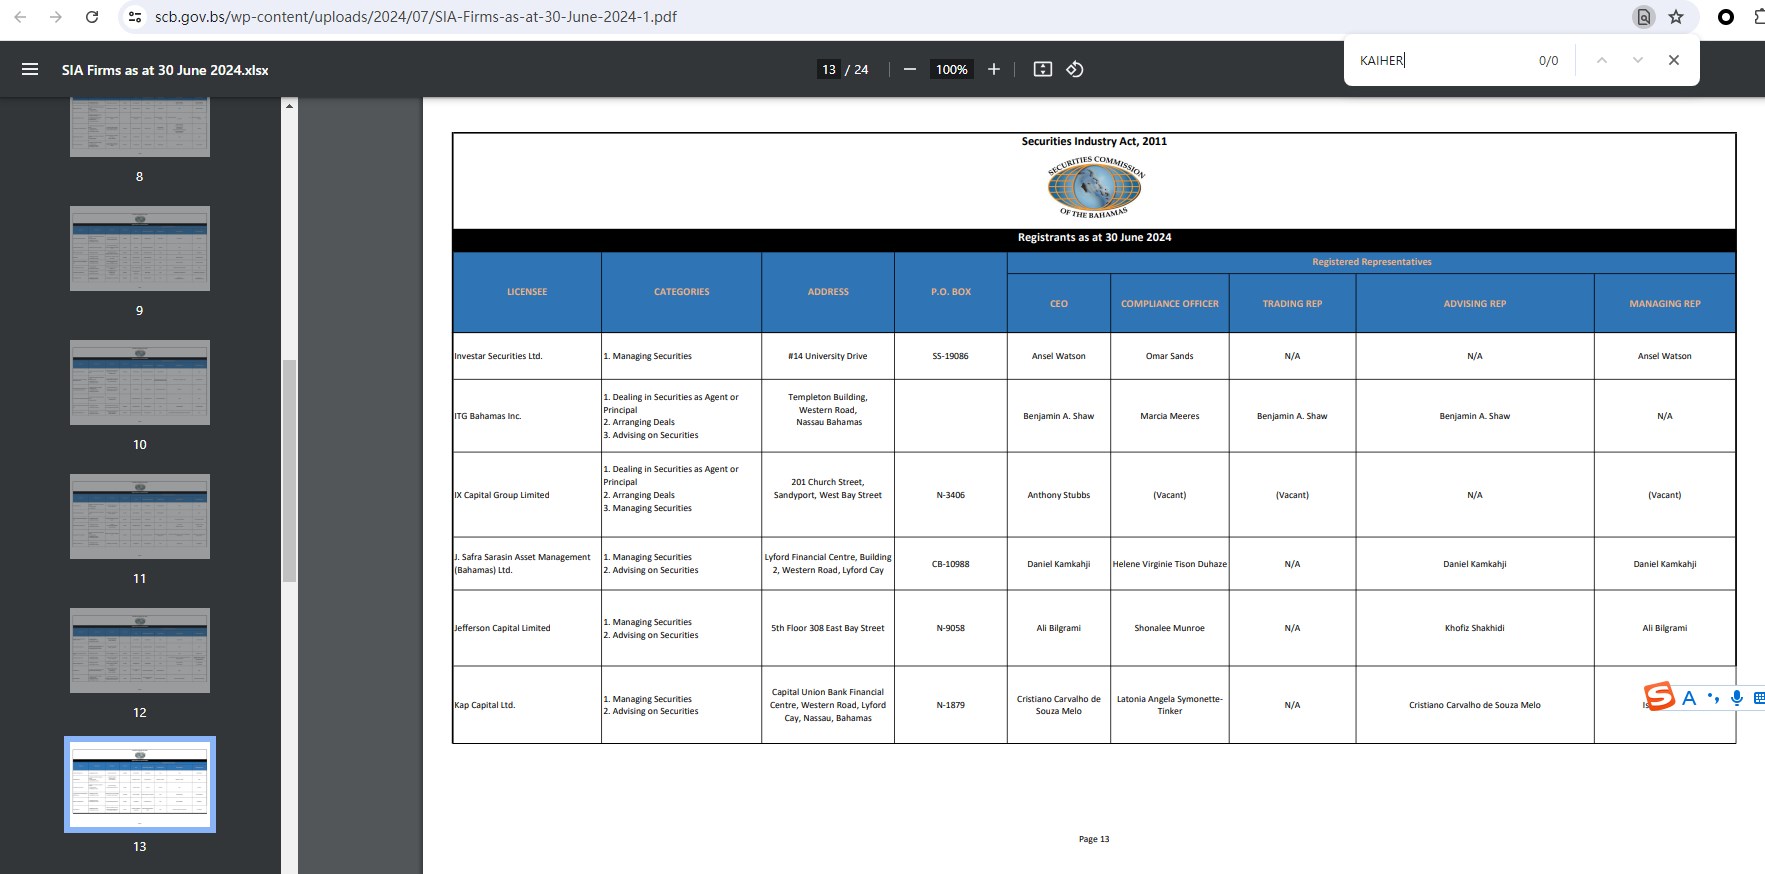The image size is (1765, 874).
Task: Click Kap Capital Ltd. licensee cell
Action: (527, 705)
